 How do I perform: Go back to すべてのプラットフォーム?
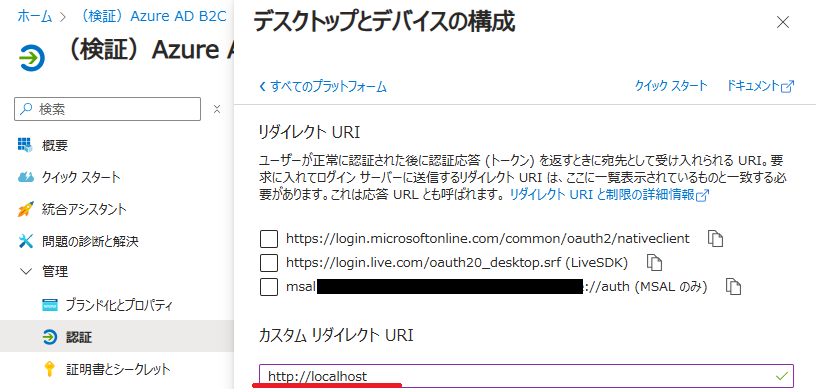click(x=323, y=86)
